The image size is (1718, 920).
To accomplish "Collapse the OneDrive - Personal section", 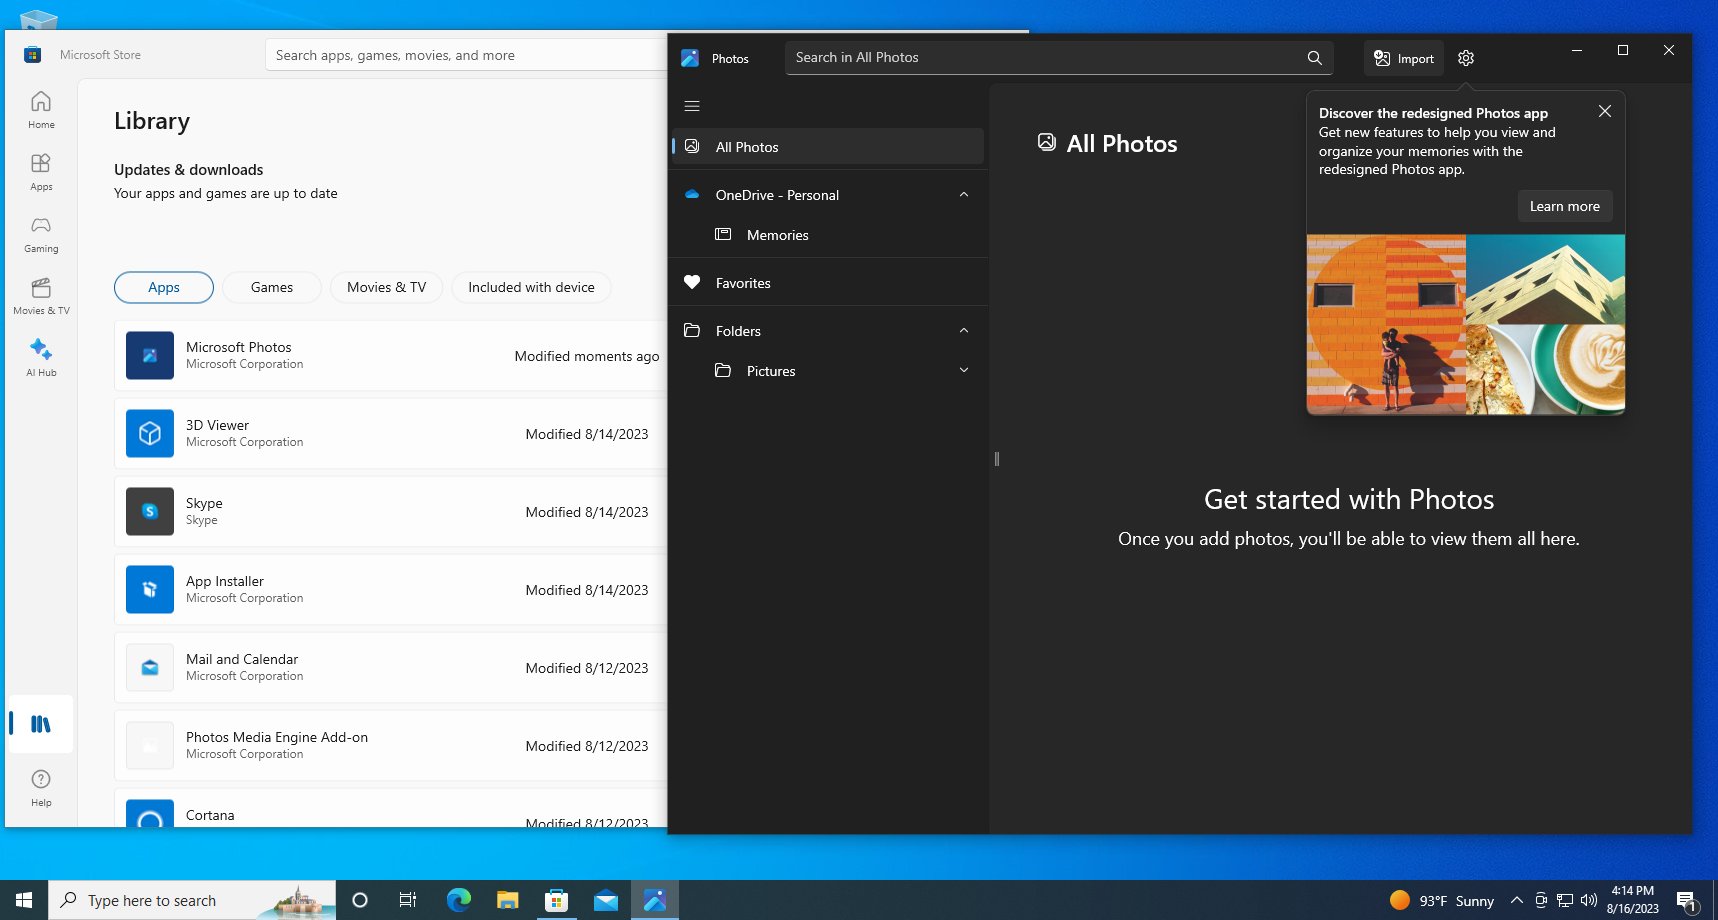I will (963, 194).
